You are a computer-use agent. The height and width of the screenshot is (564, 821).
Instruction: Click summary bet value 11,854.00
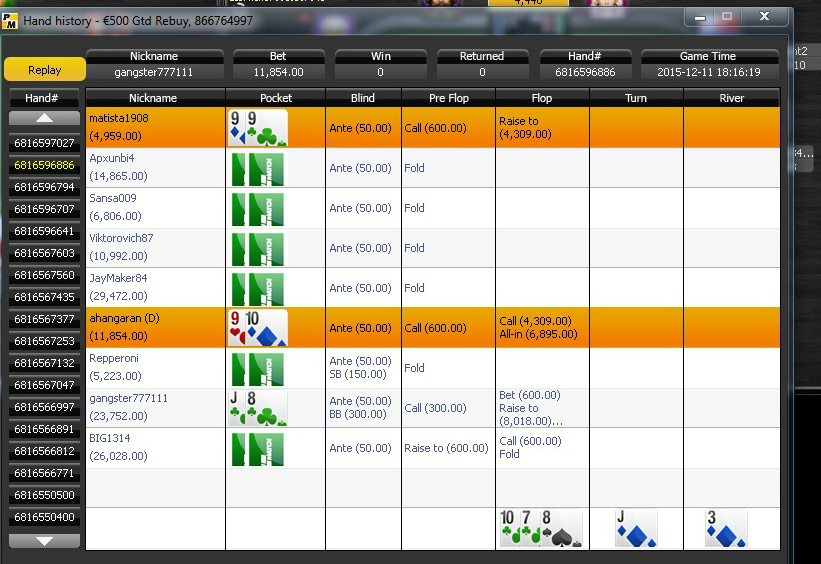coord(278,72)
